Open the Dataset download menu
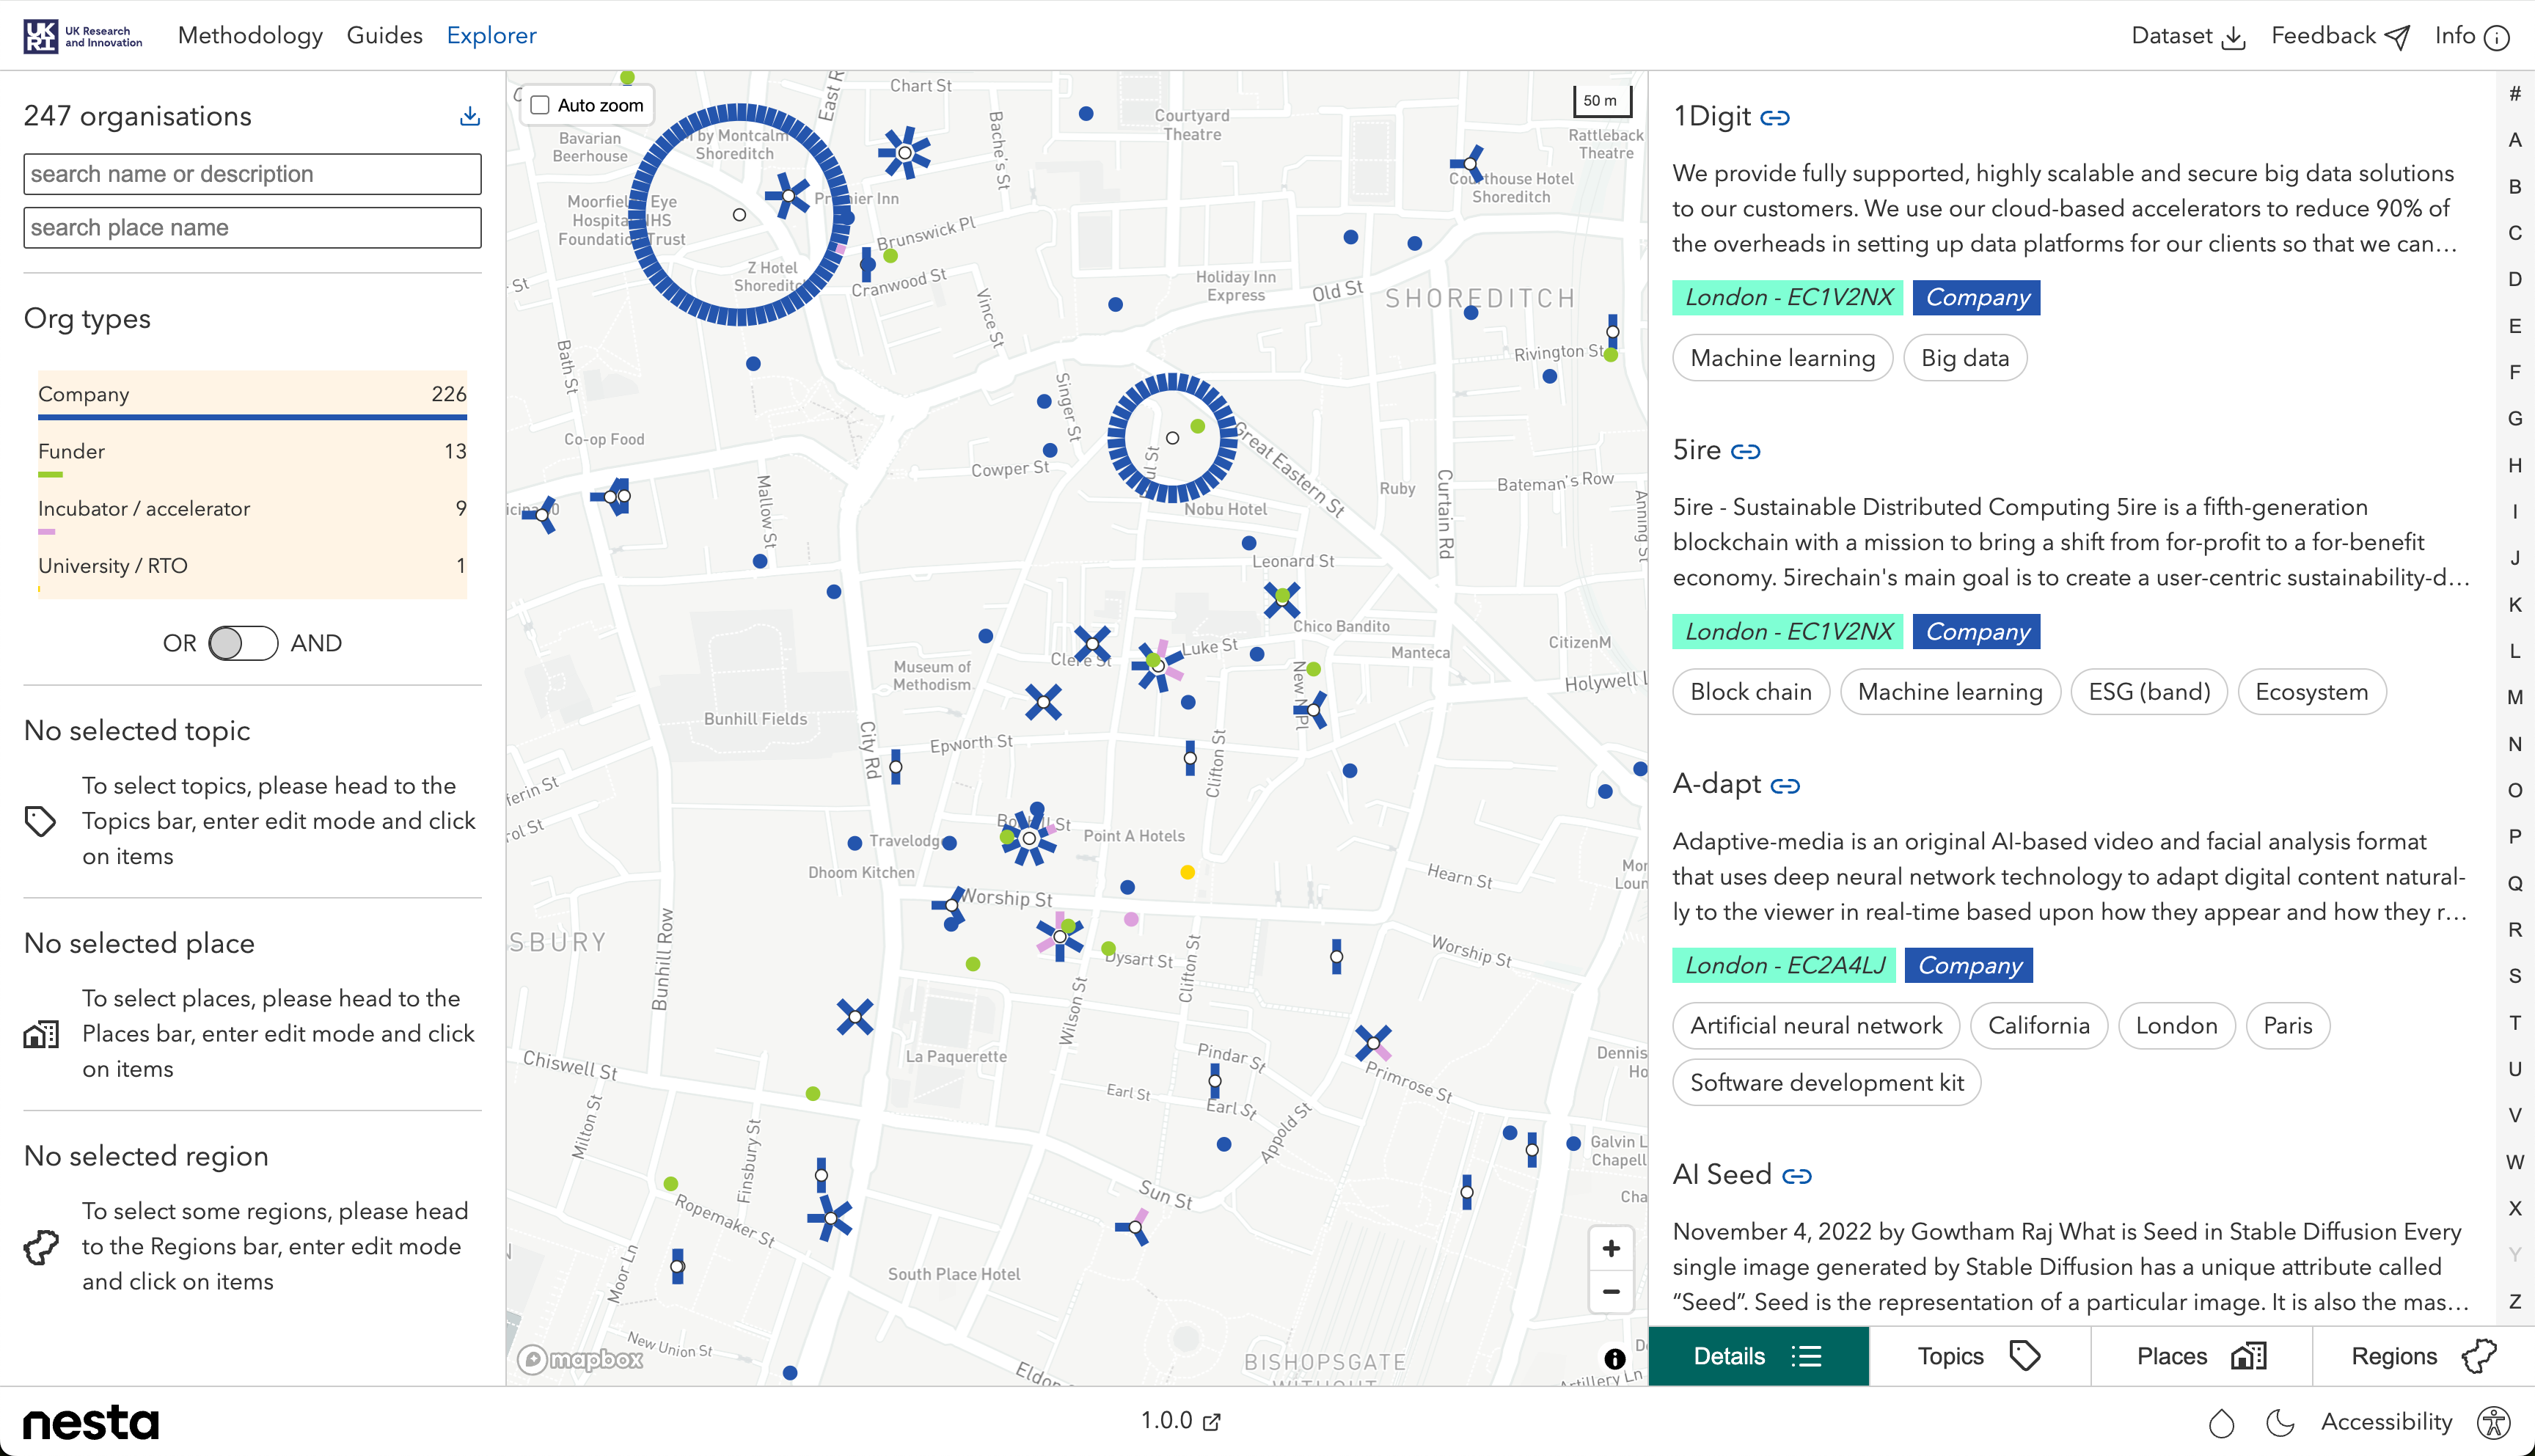 [x=2188, y=37]
